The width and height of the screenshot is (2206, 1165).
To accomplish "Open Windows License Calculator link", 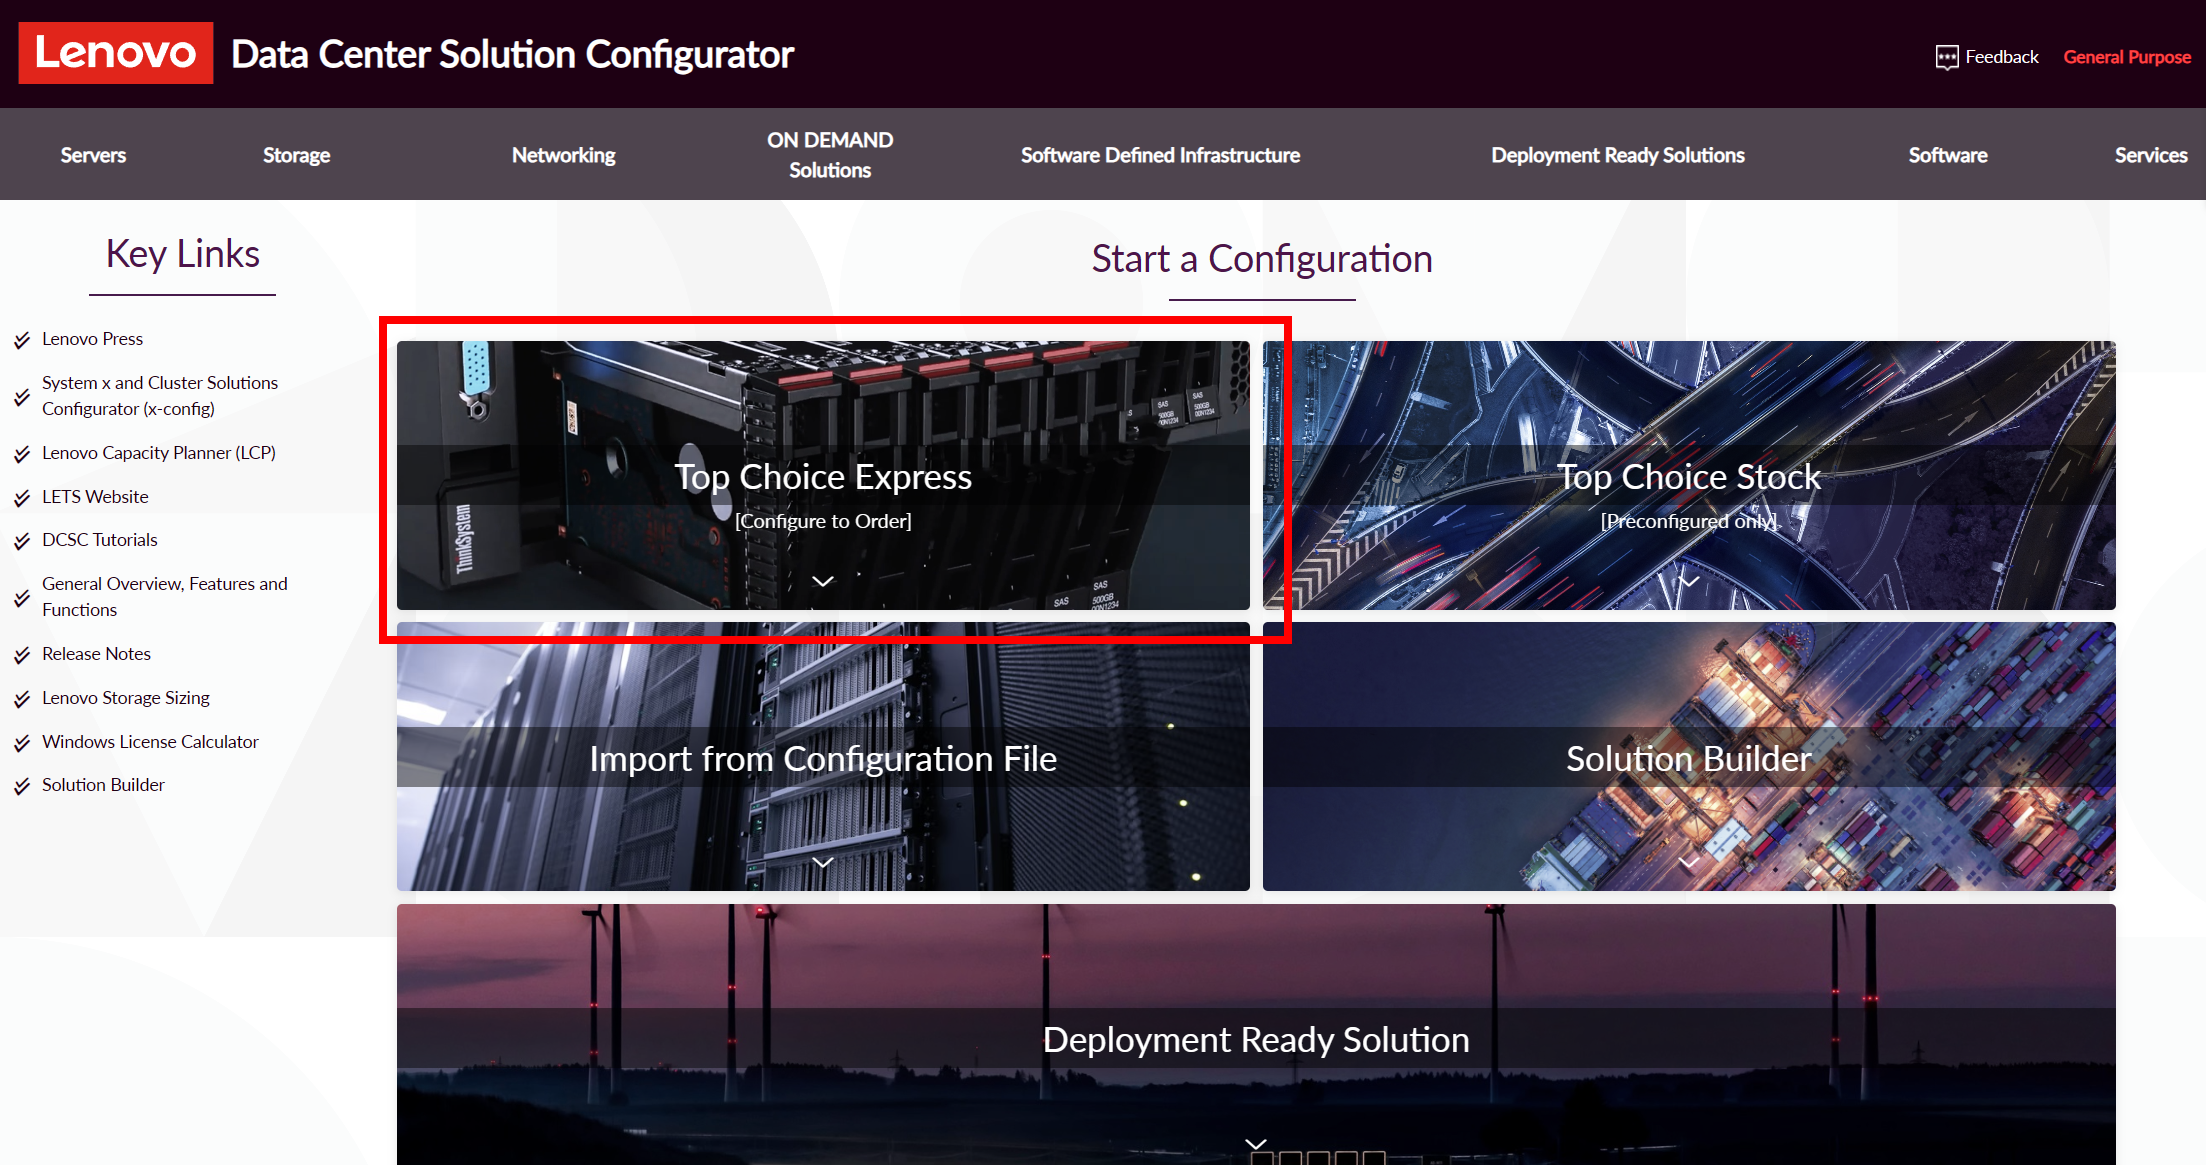I will [x=150, y=742].
